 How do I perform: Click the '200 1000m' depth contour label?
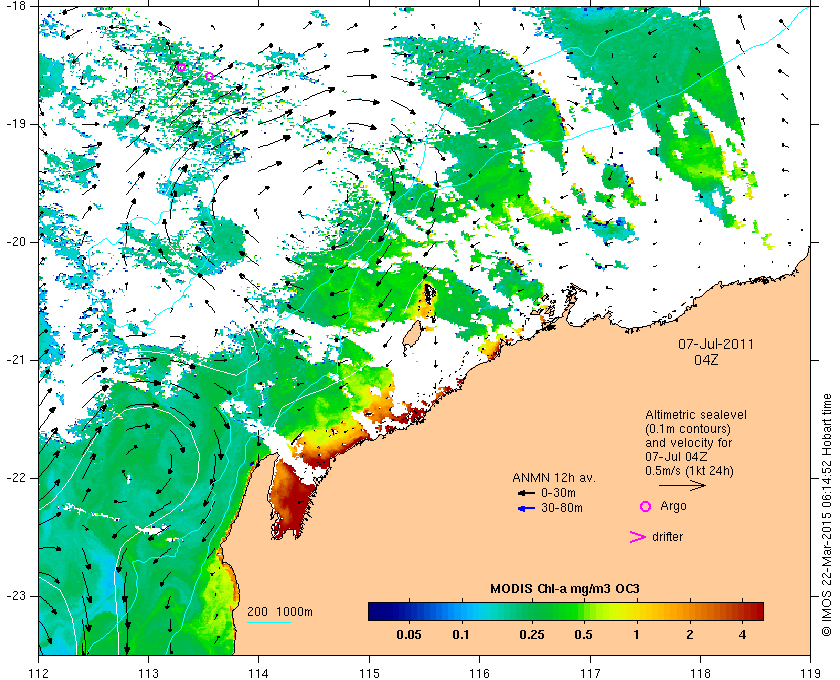pyautogui.click(x=280, y=612)
